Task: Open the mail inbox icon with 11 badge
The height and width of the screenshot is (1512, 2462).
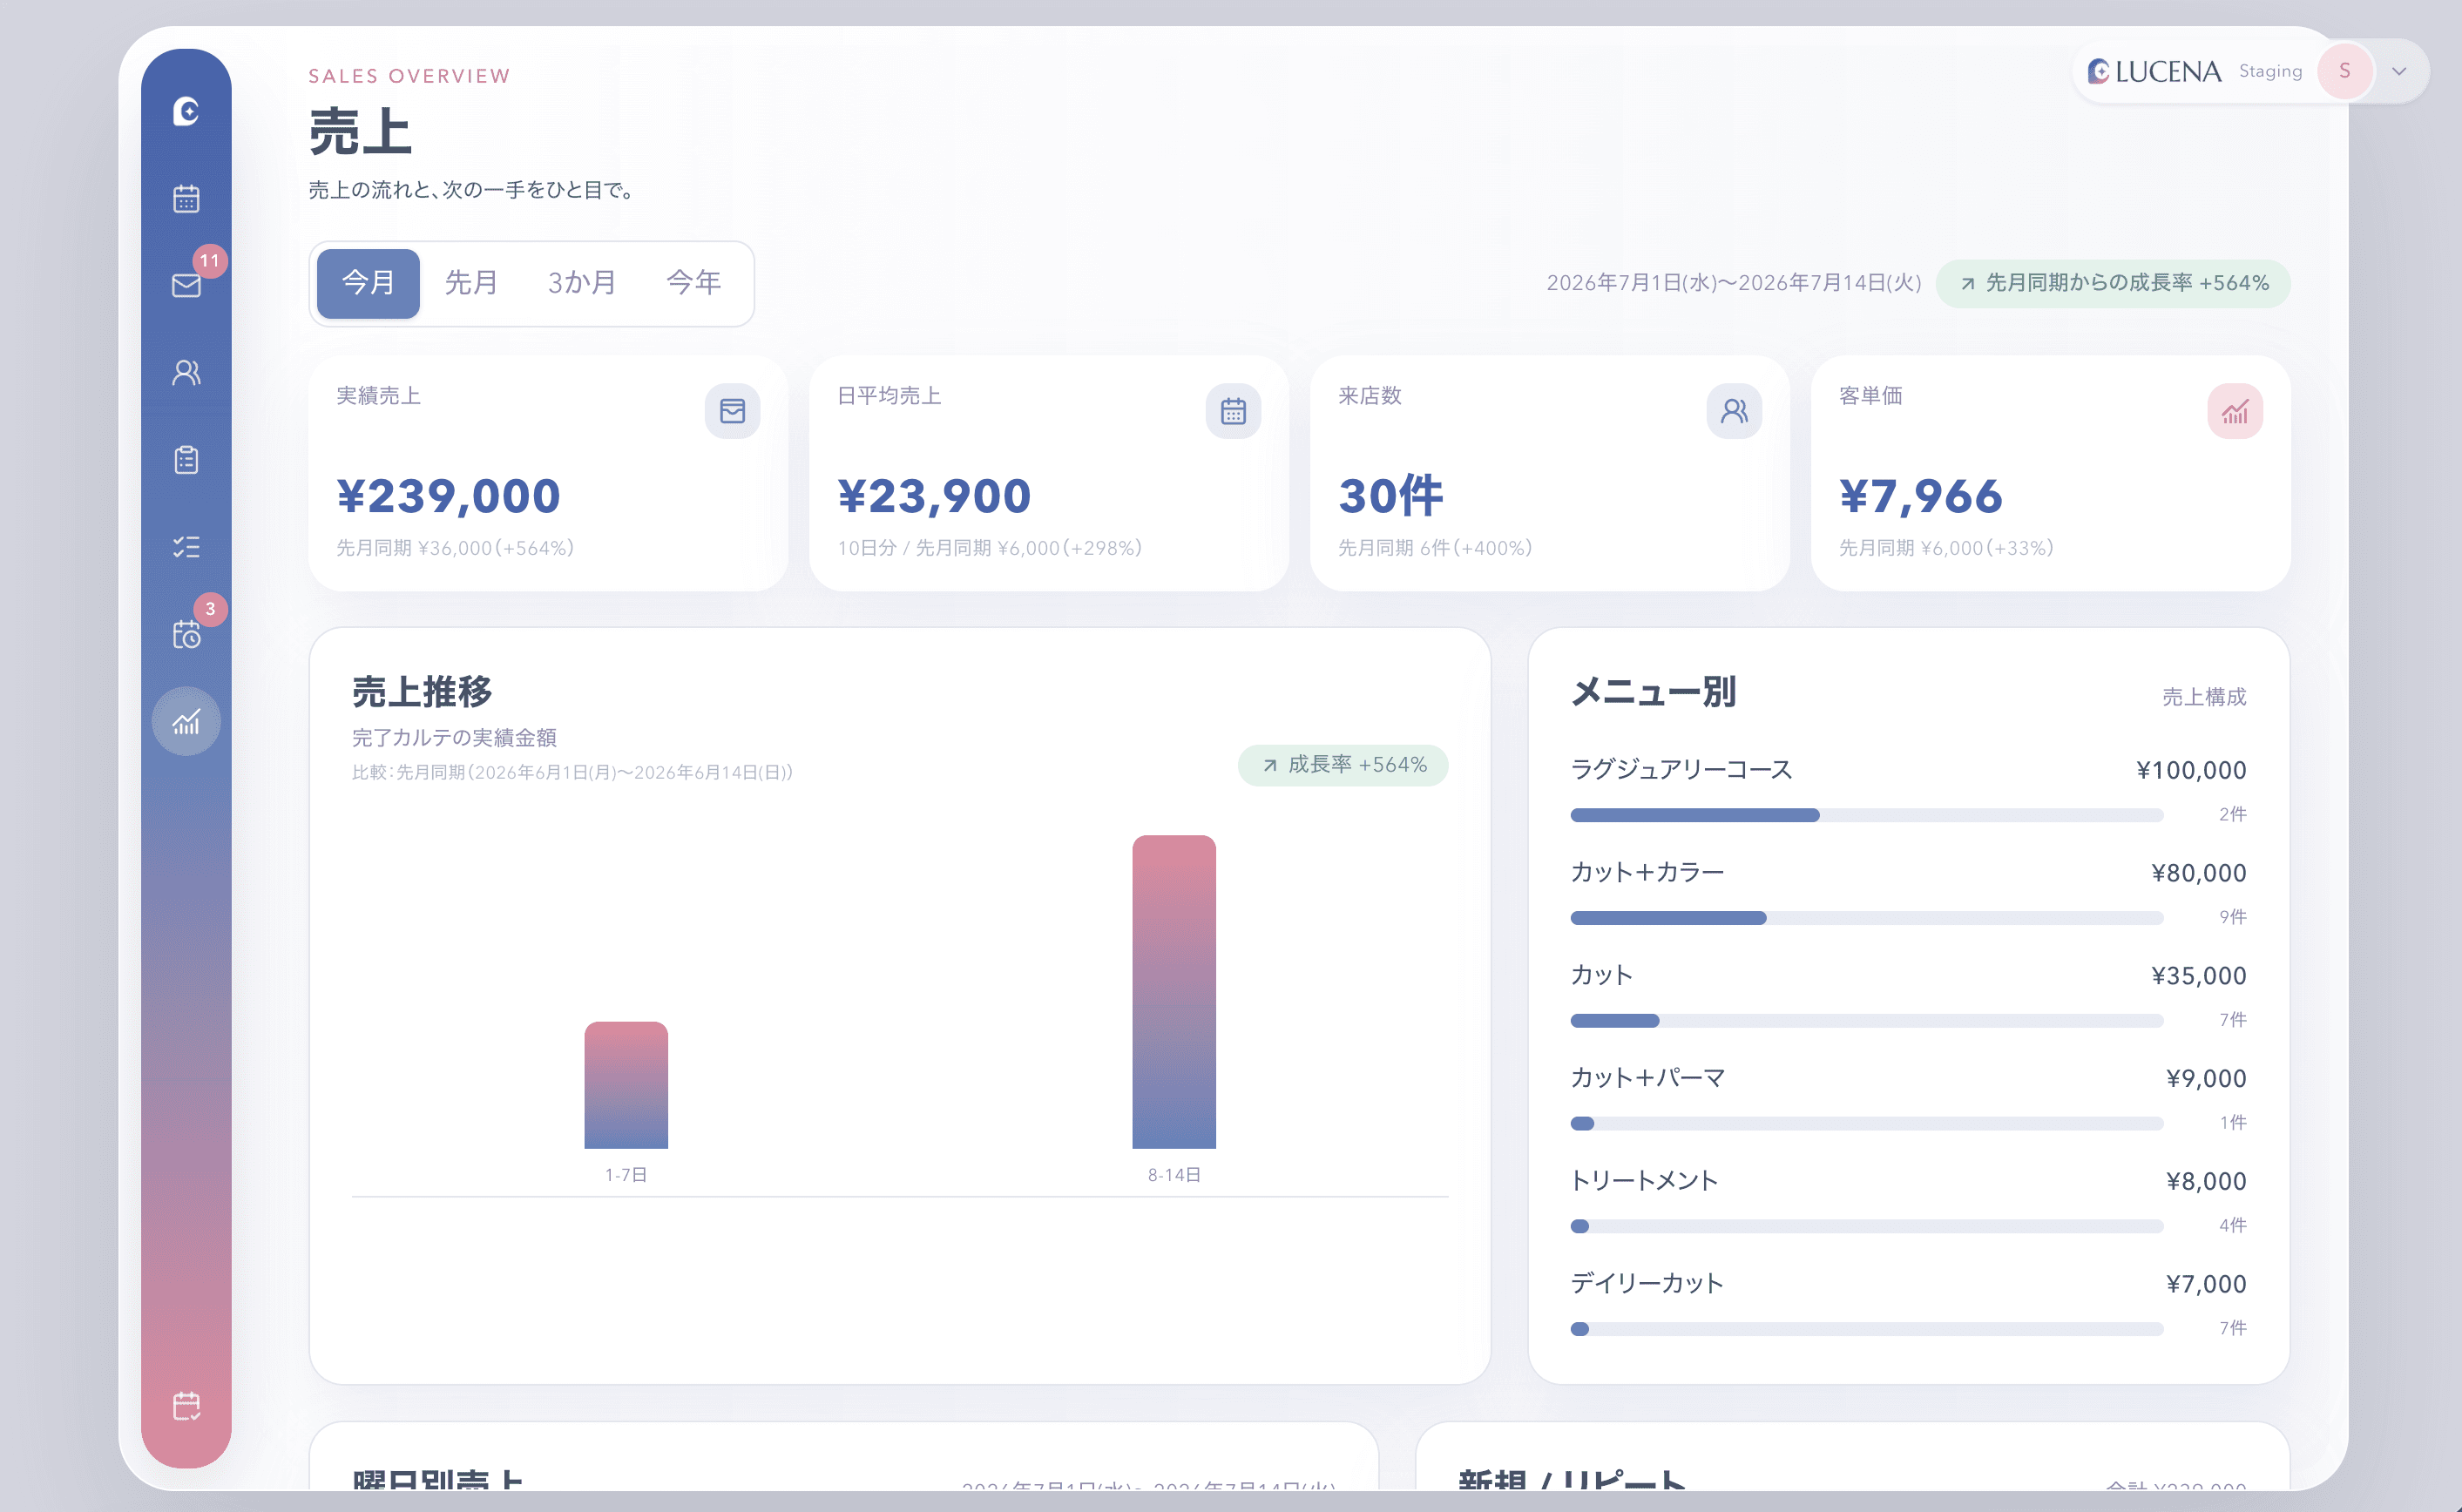Action: [186, 285]
